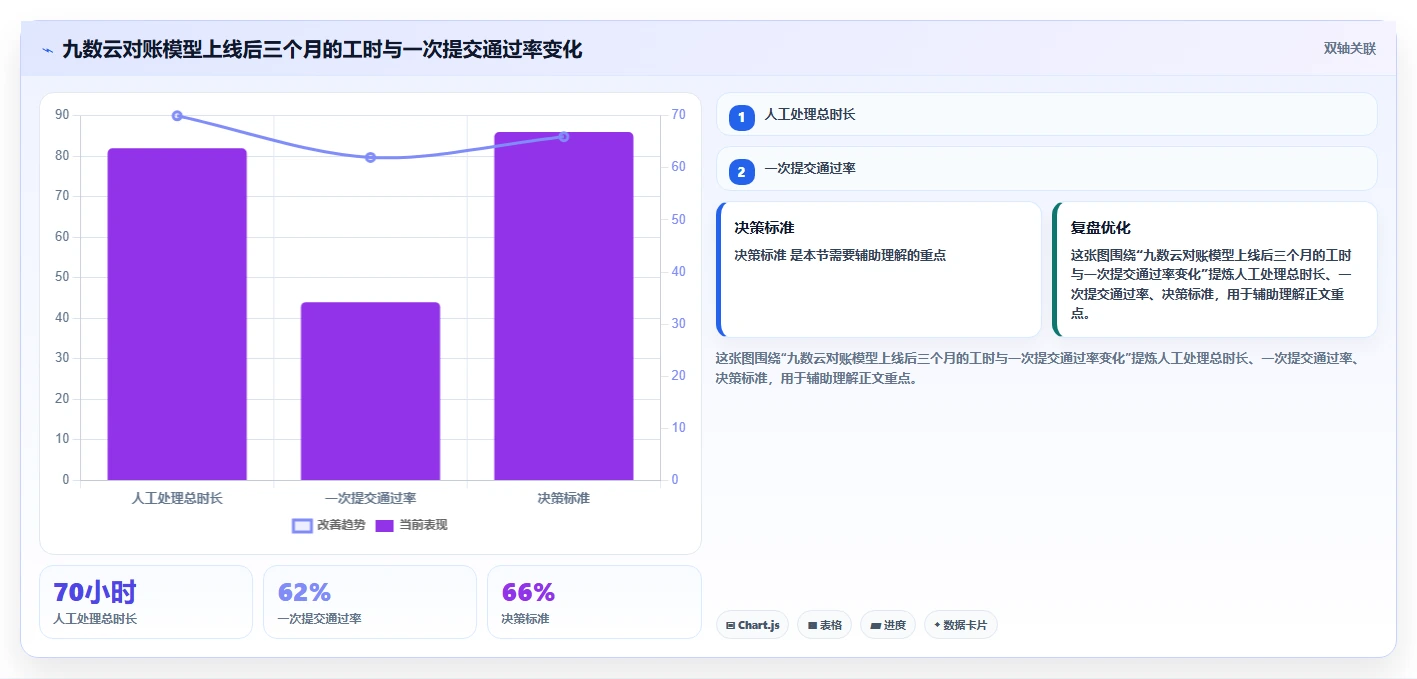Toggle the 改善趋势 legend swatch
This screenshot has height=679, width=1417.
[302, 525]
